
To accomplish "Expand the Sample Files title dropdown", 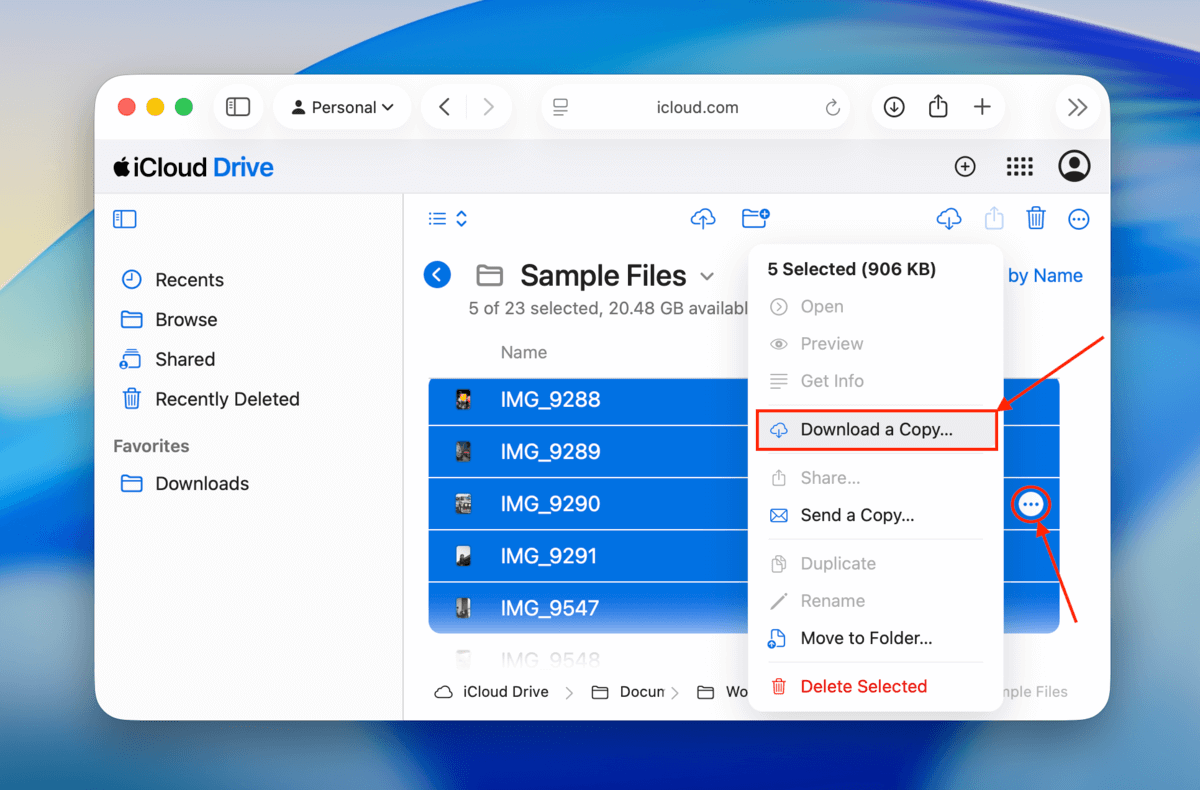I will (x=707, y=276).
